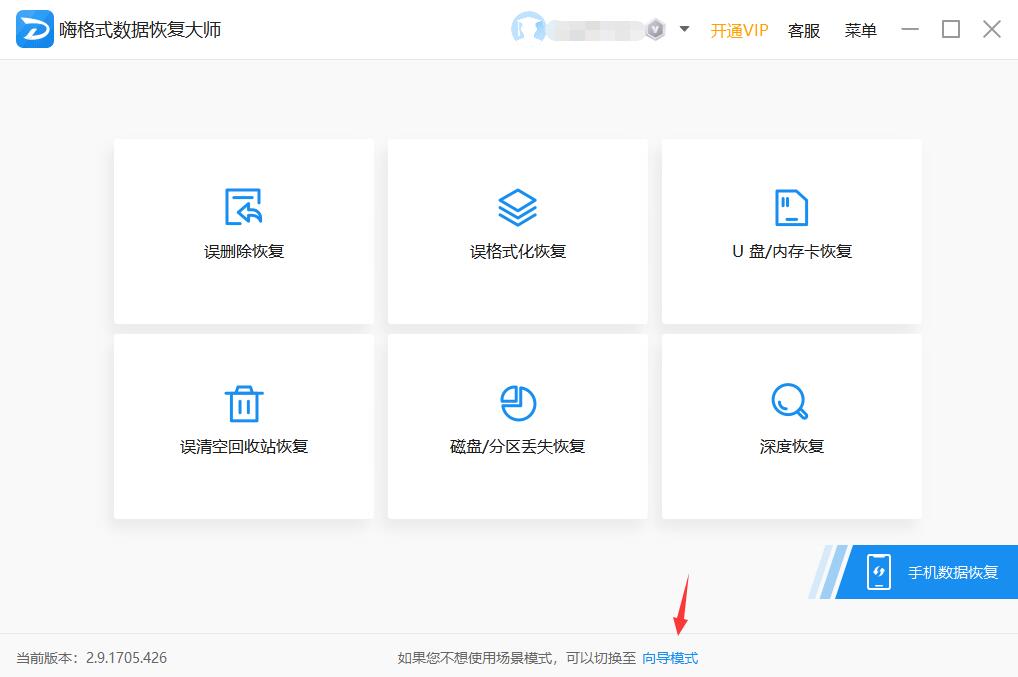Open the 菜单 menu
The width and height of the screenshot is (1018, 677).
pos(859,30)
